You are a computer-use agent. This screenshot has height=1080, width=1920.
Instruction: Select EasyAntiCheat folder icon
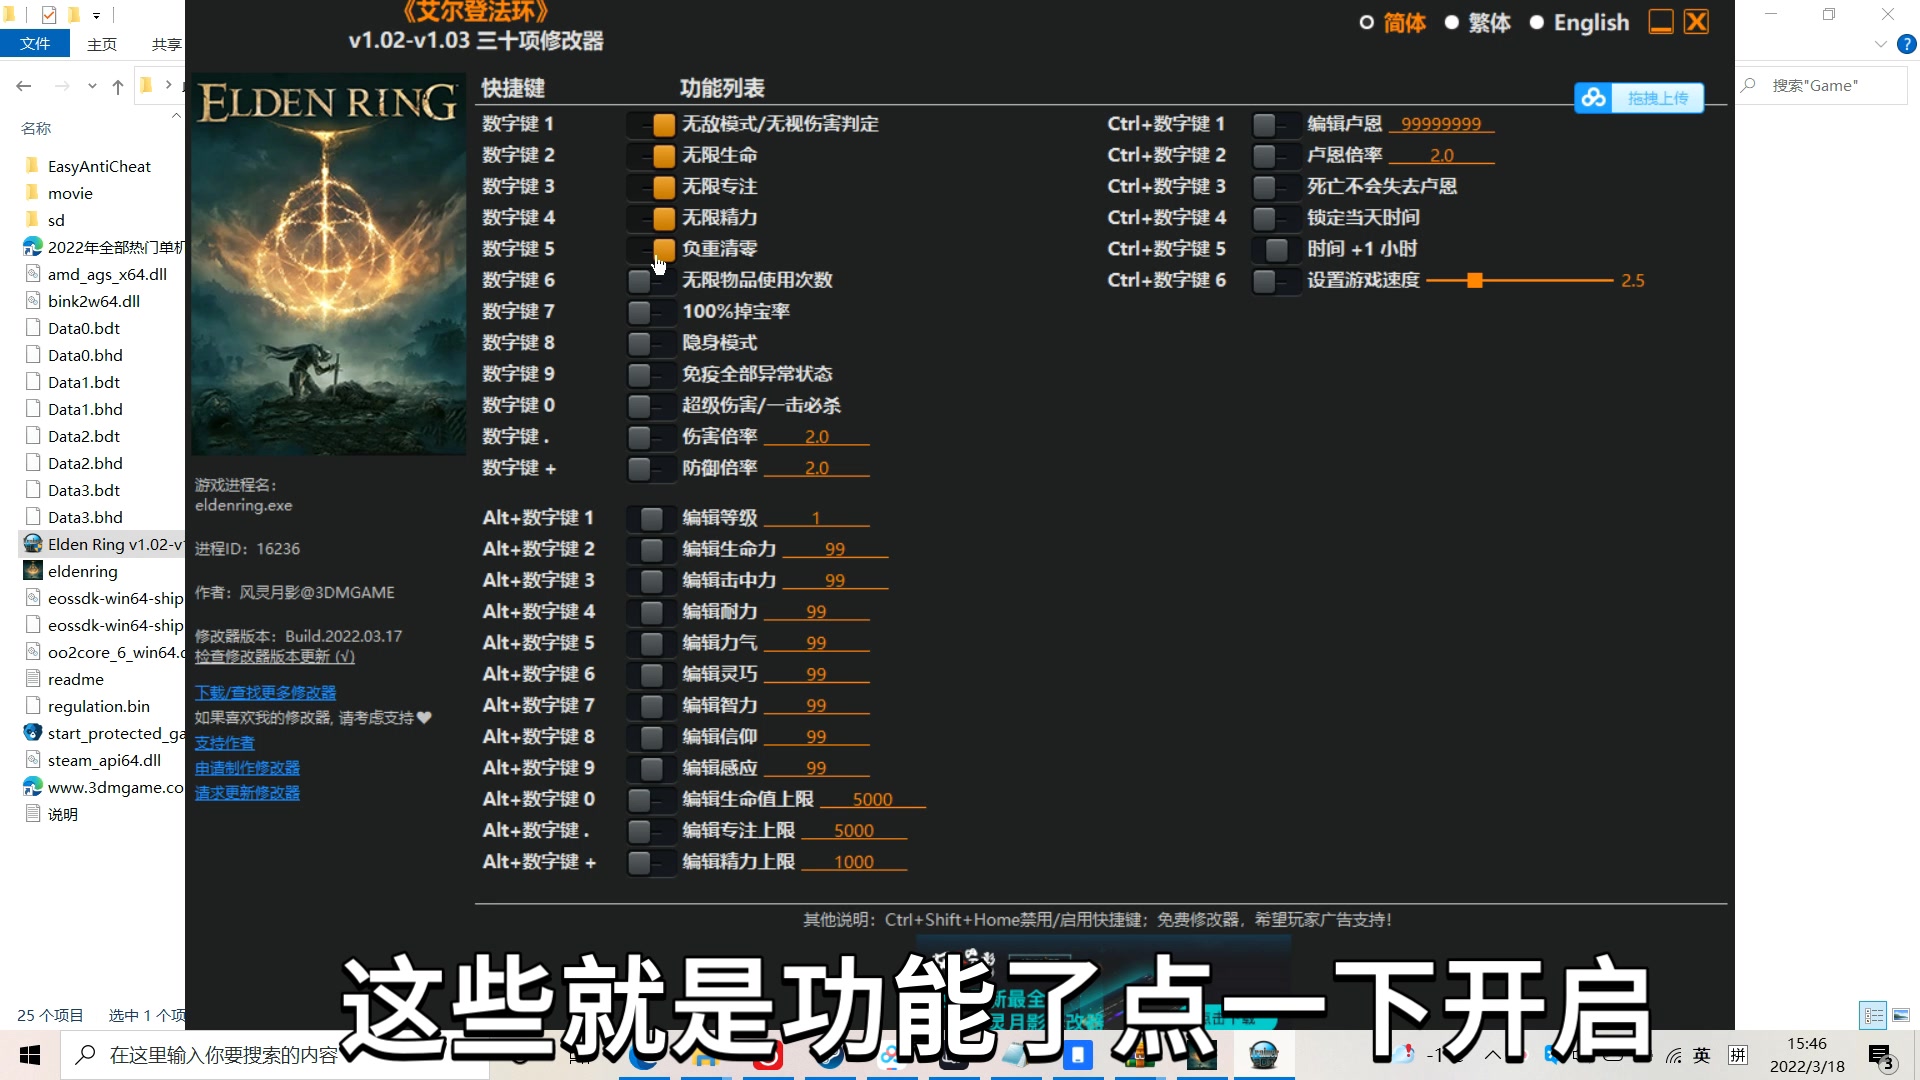coord(33,166)
